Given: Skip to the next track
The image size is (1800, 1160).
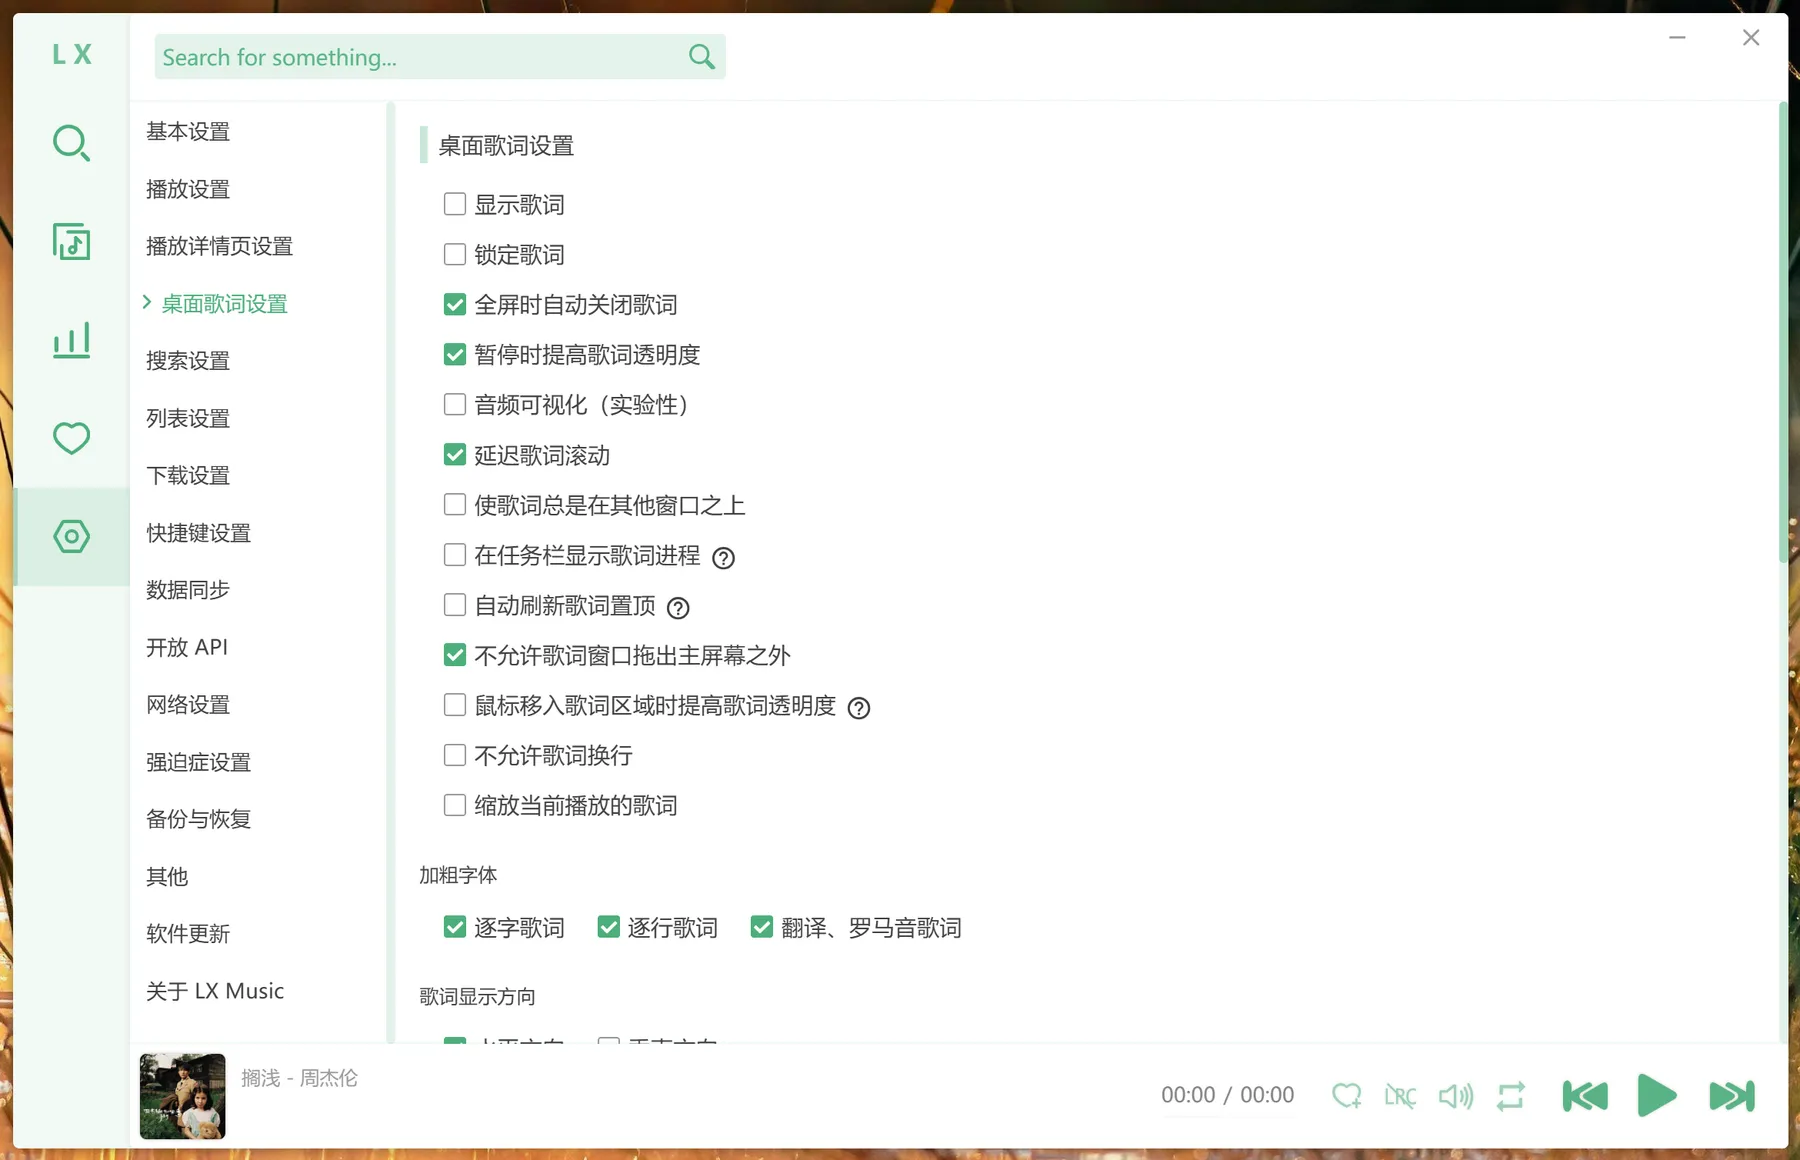Looking at the screenshot, I should tap(1732, 1096).
